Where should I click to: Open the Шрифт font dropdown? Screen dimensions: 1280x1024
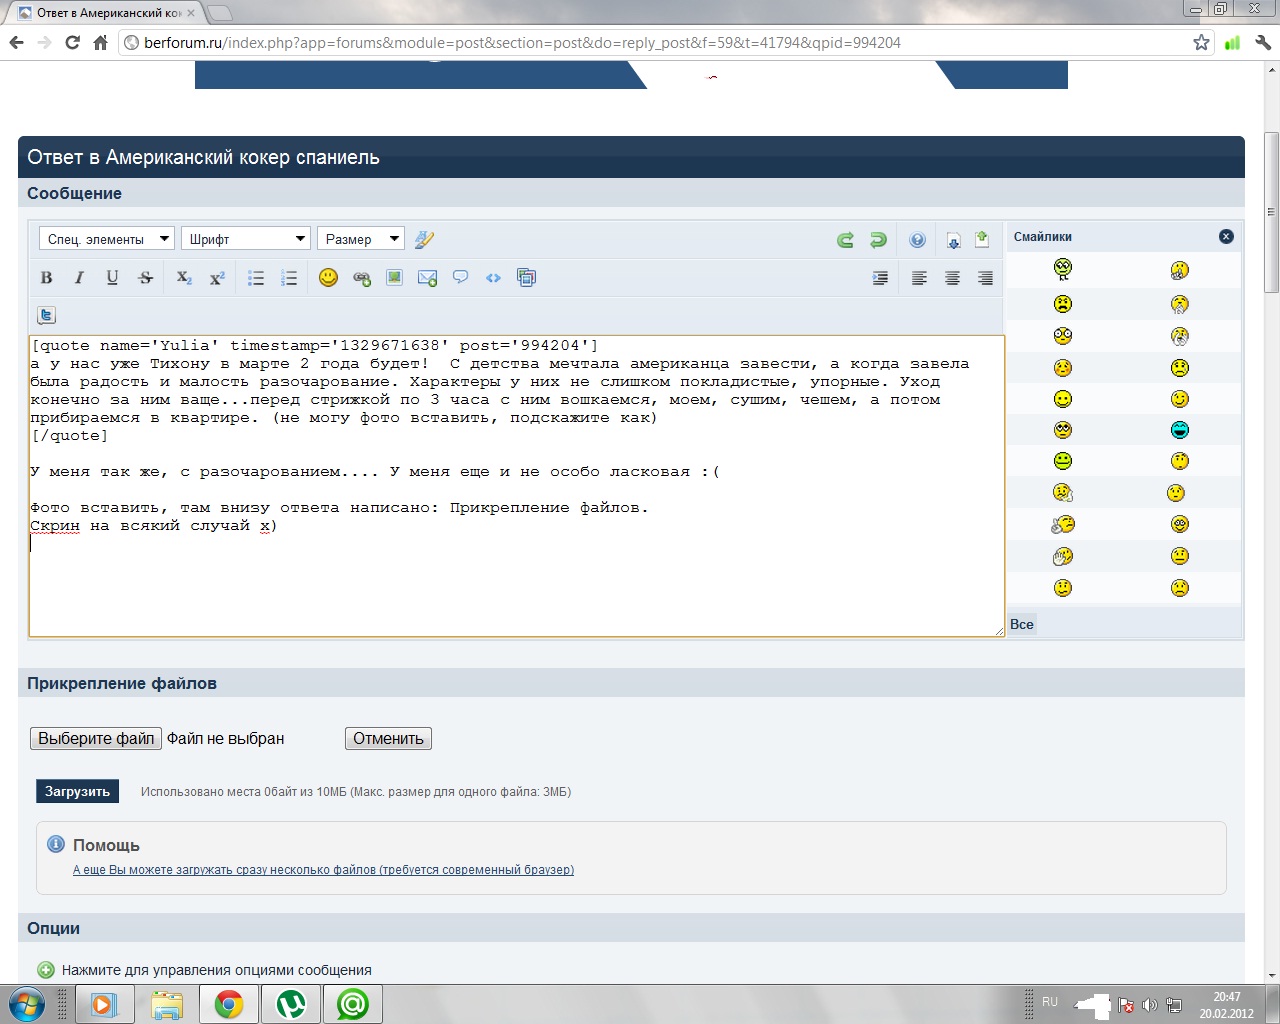(x=246, y=239)
